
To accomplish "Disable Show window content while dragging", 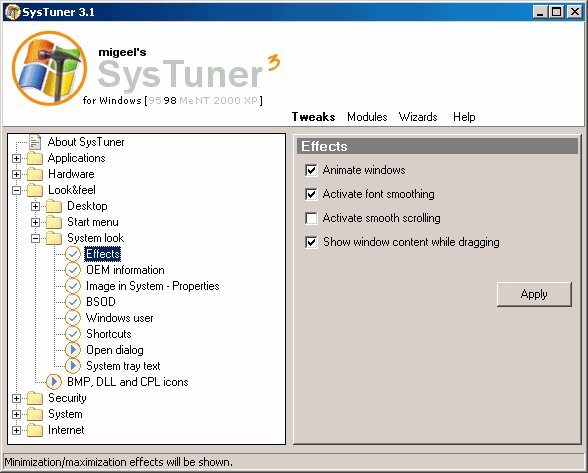I will coord(311,242).
